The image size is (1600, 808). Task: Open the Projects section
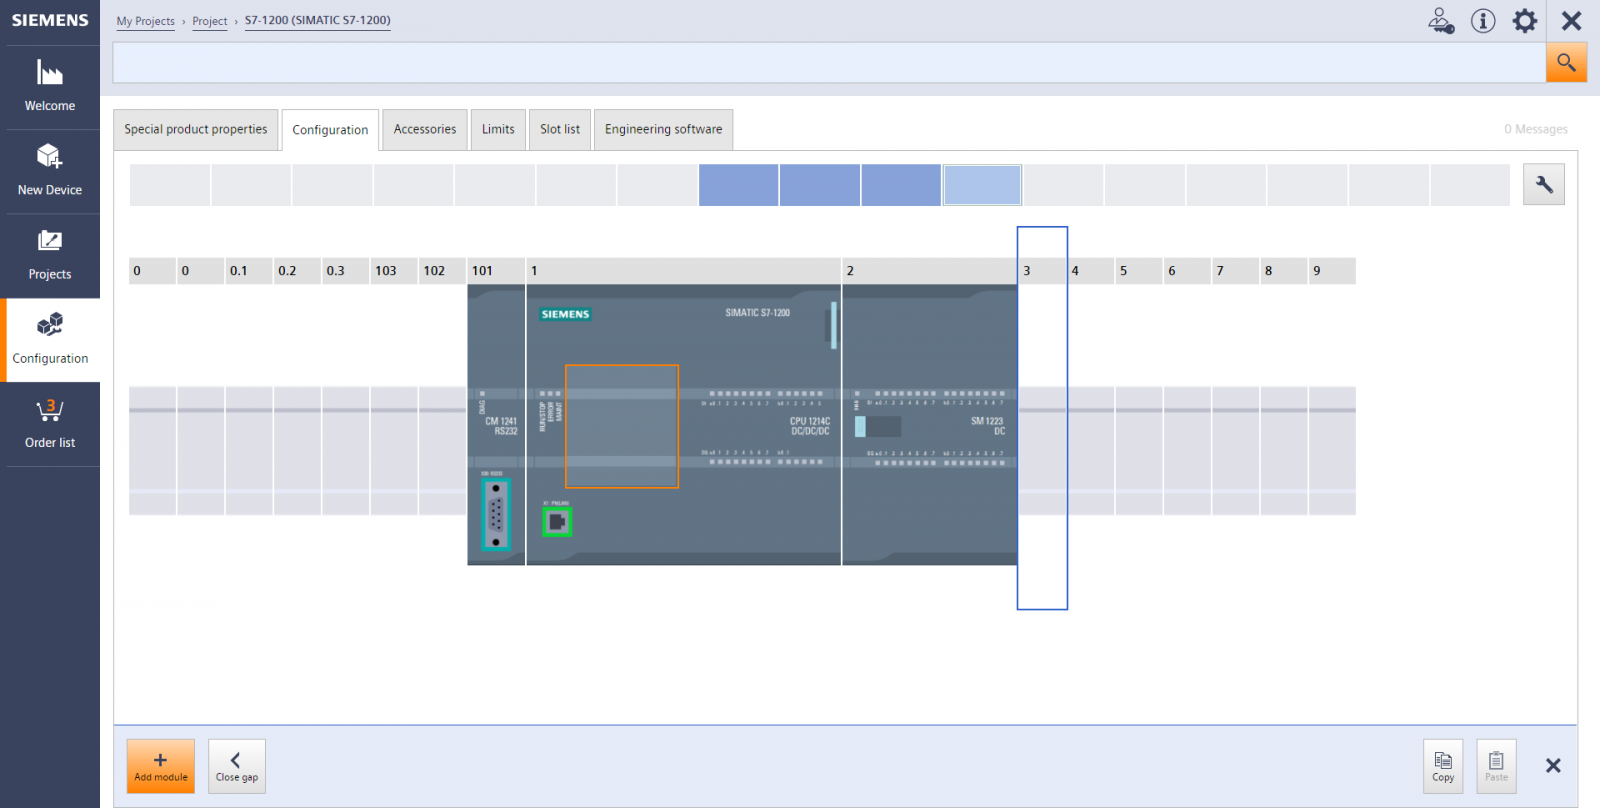coord(50,256)
